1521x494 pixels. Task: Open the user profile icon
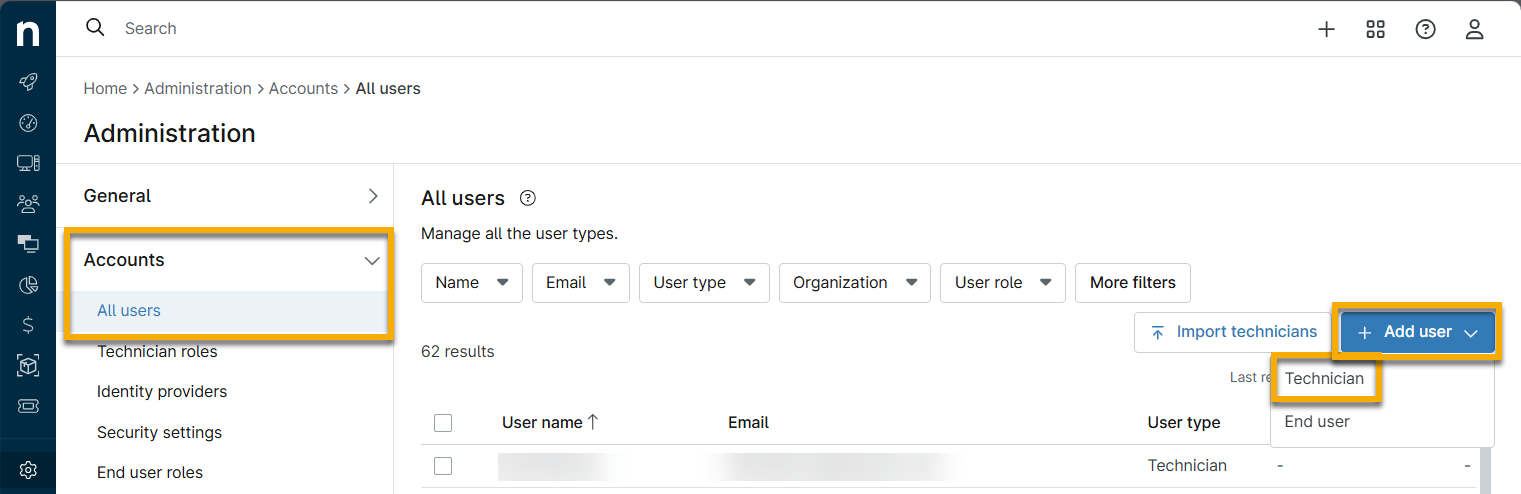1474,29
